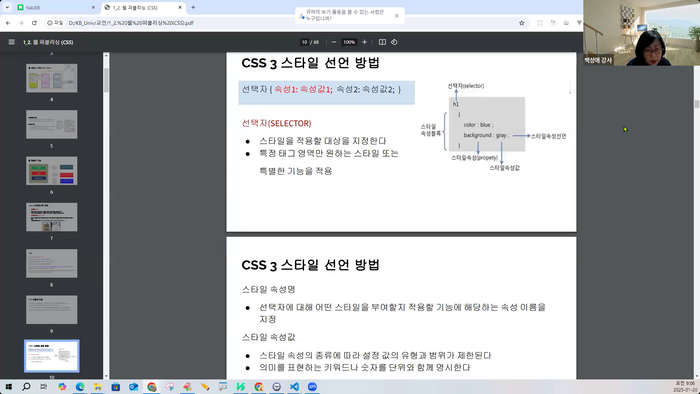Rotate the PDF counterclockwise
Image resolution: width=700 pixels, height=394 pixels.
[x=394, y=42]
